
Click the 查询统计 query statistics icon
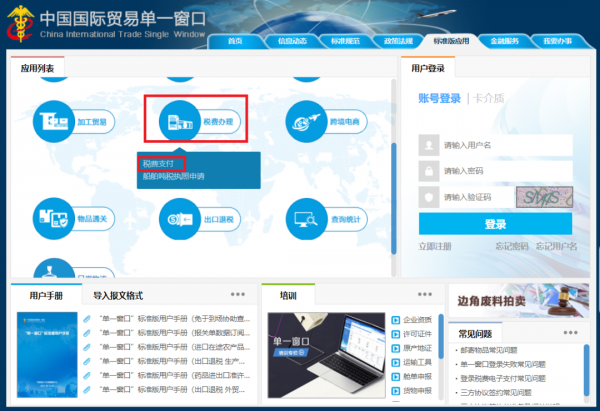(306, 219)
